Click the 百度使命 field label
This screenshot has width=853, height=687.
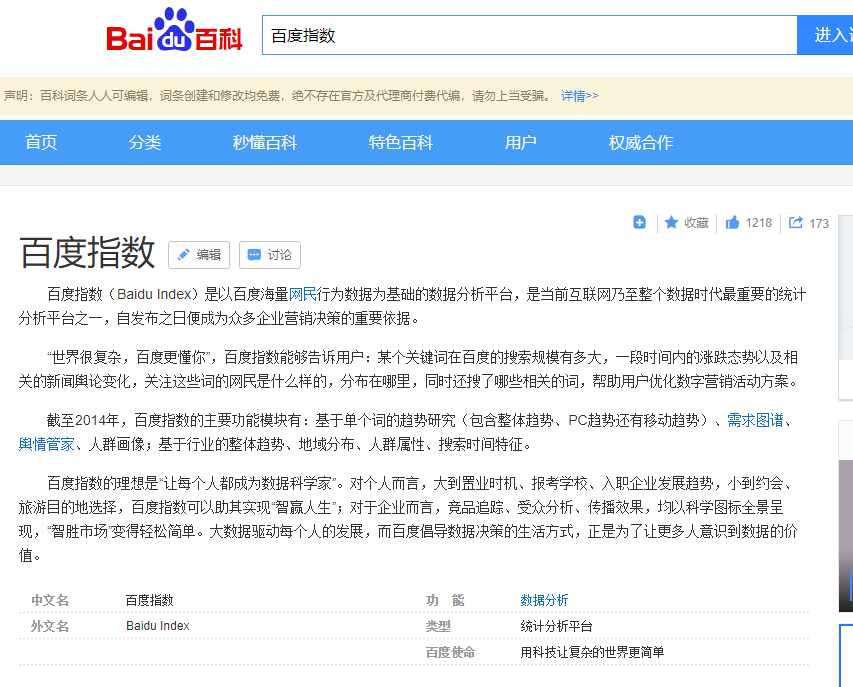coord(450,652)
